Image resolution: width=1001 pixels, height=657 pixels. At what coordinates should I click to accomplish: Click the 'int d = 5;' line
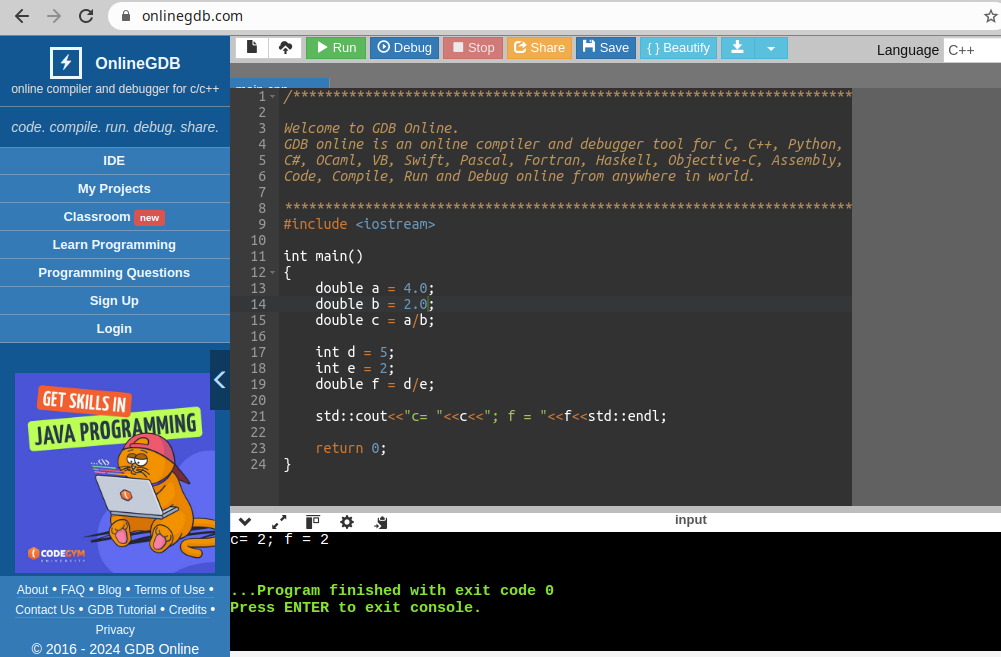point(355,352)
